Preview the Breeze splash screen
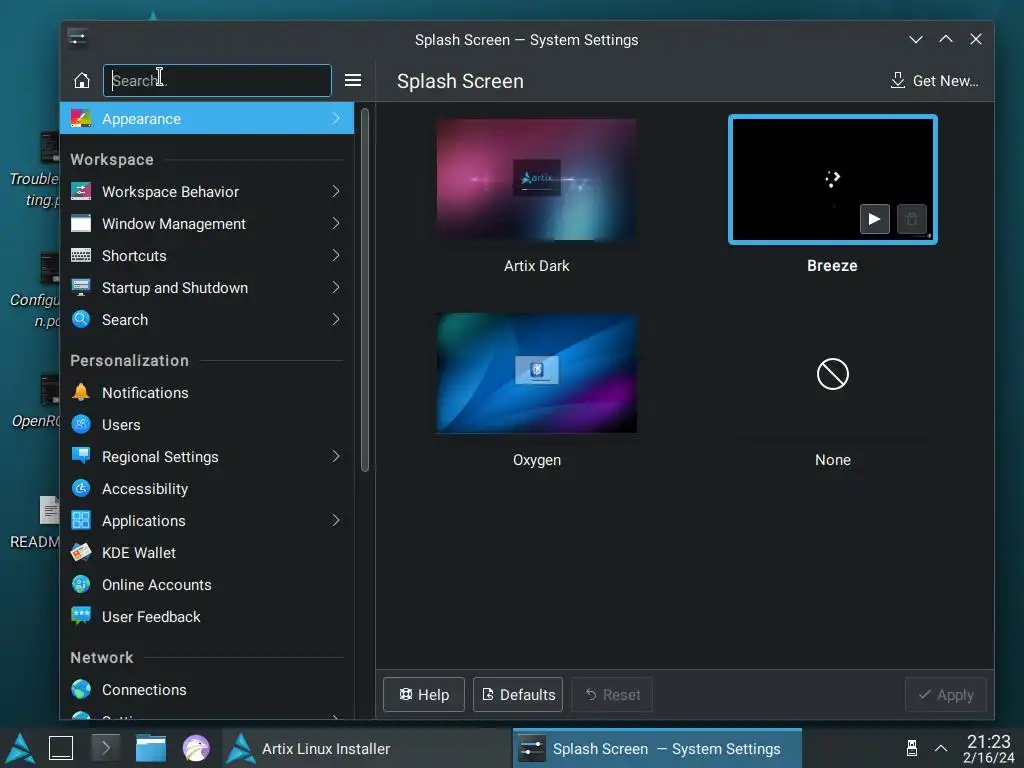Viewport: 1024px width, 768px height. [874, 219]
